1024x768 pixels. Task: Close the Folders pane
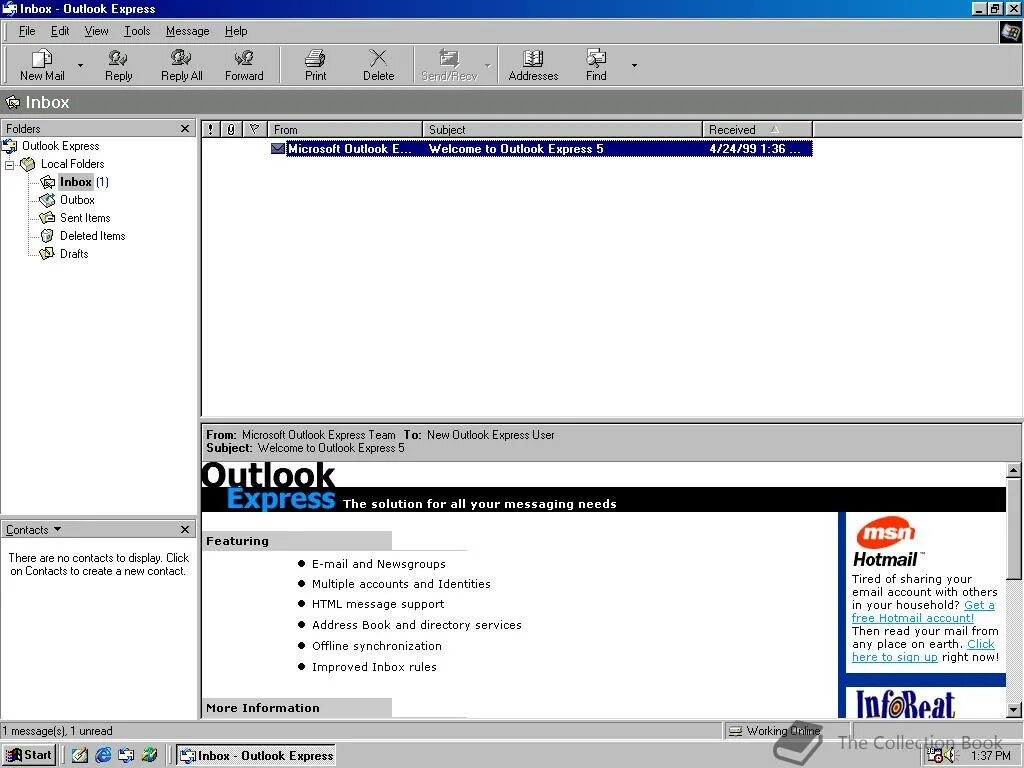pos(185,129)
